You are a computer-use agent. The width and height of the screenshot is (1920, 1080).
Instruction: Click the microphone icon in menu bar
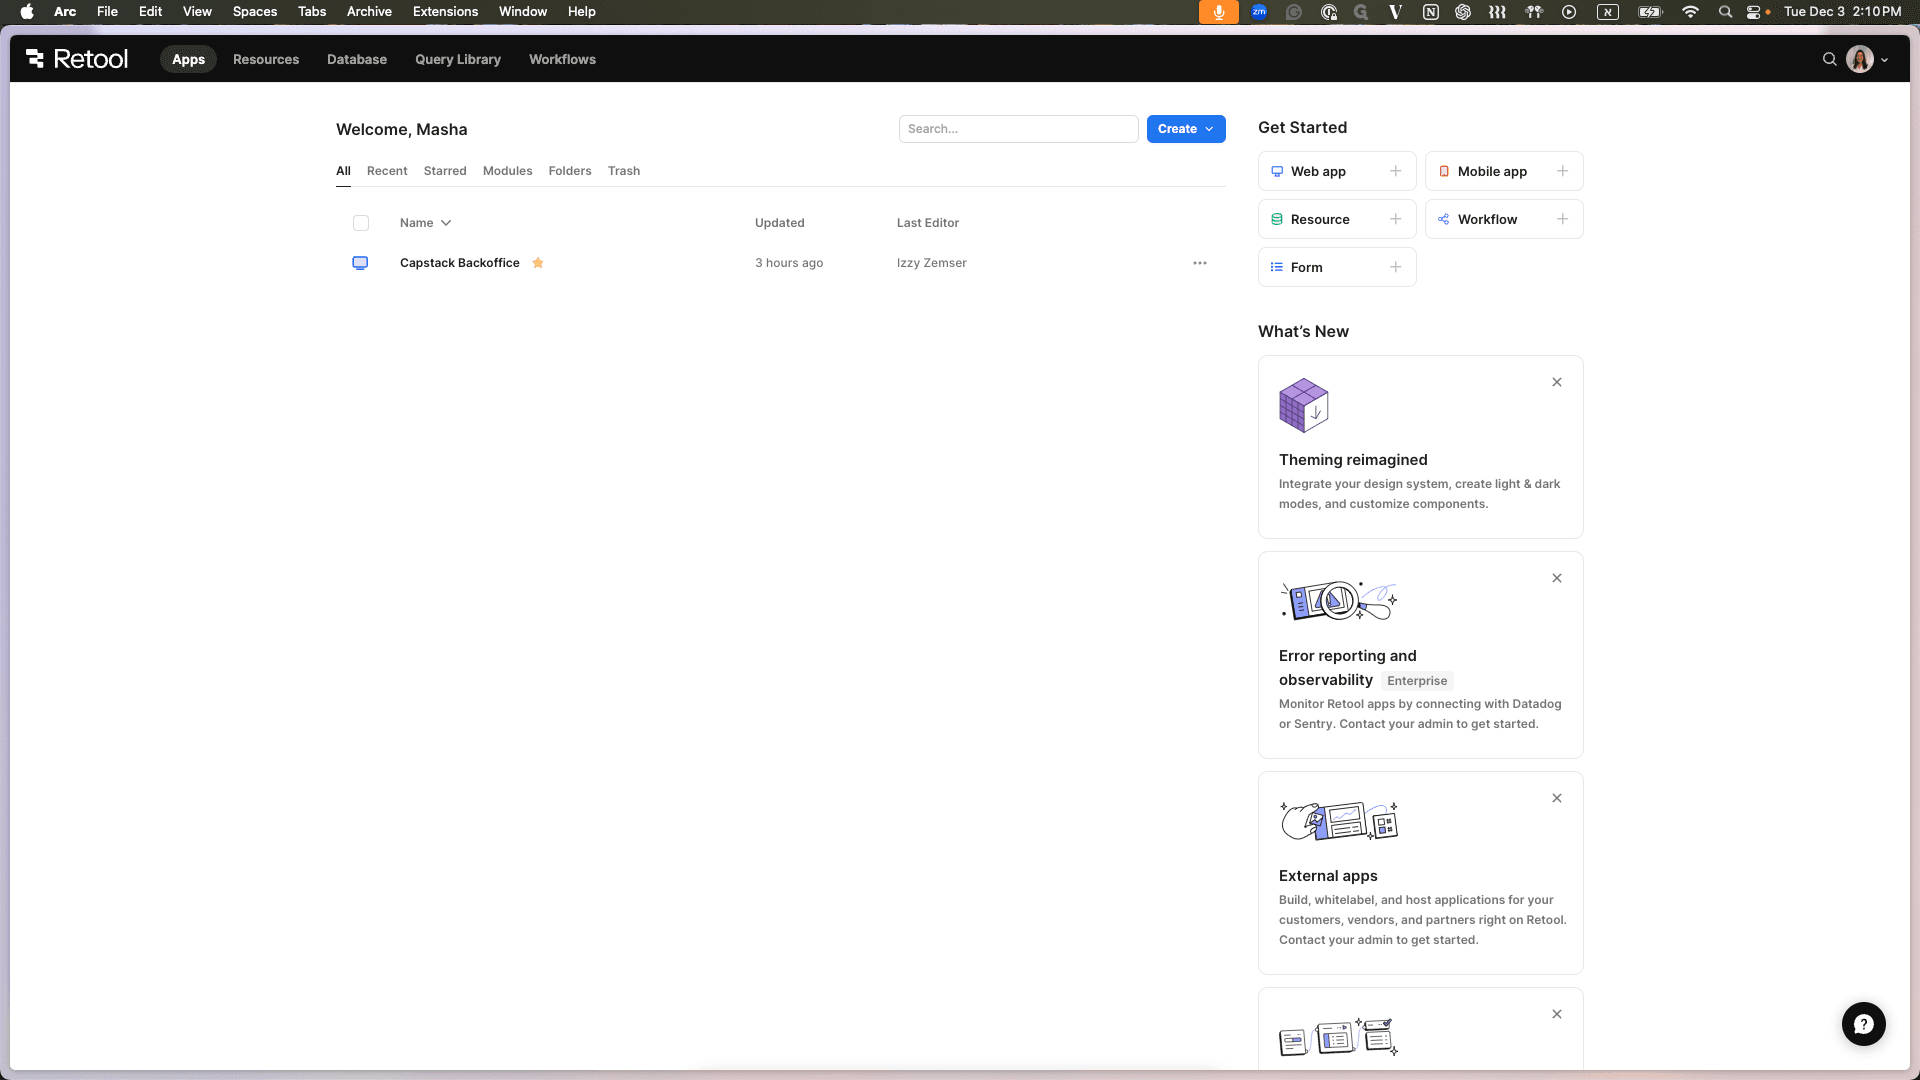pyautogui.click(x=1218, y=12)
